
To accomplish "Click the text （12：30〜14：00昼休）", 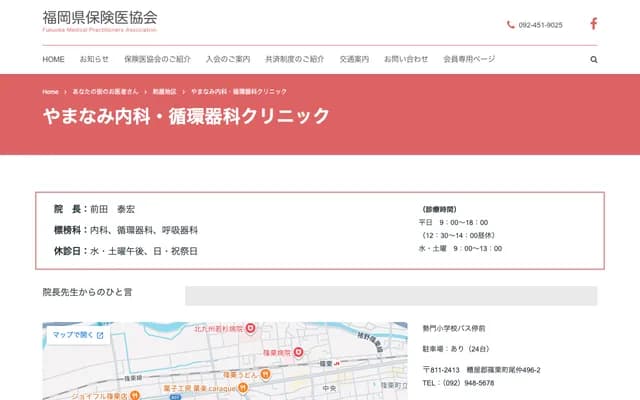I will 458,236.
